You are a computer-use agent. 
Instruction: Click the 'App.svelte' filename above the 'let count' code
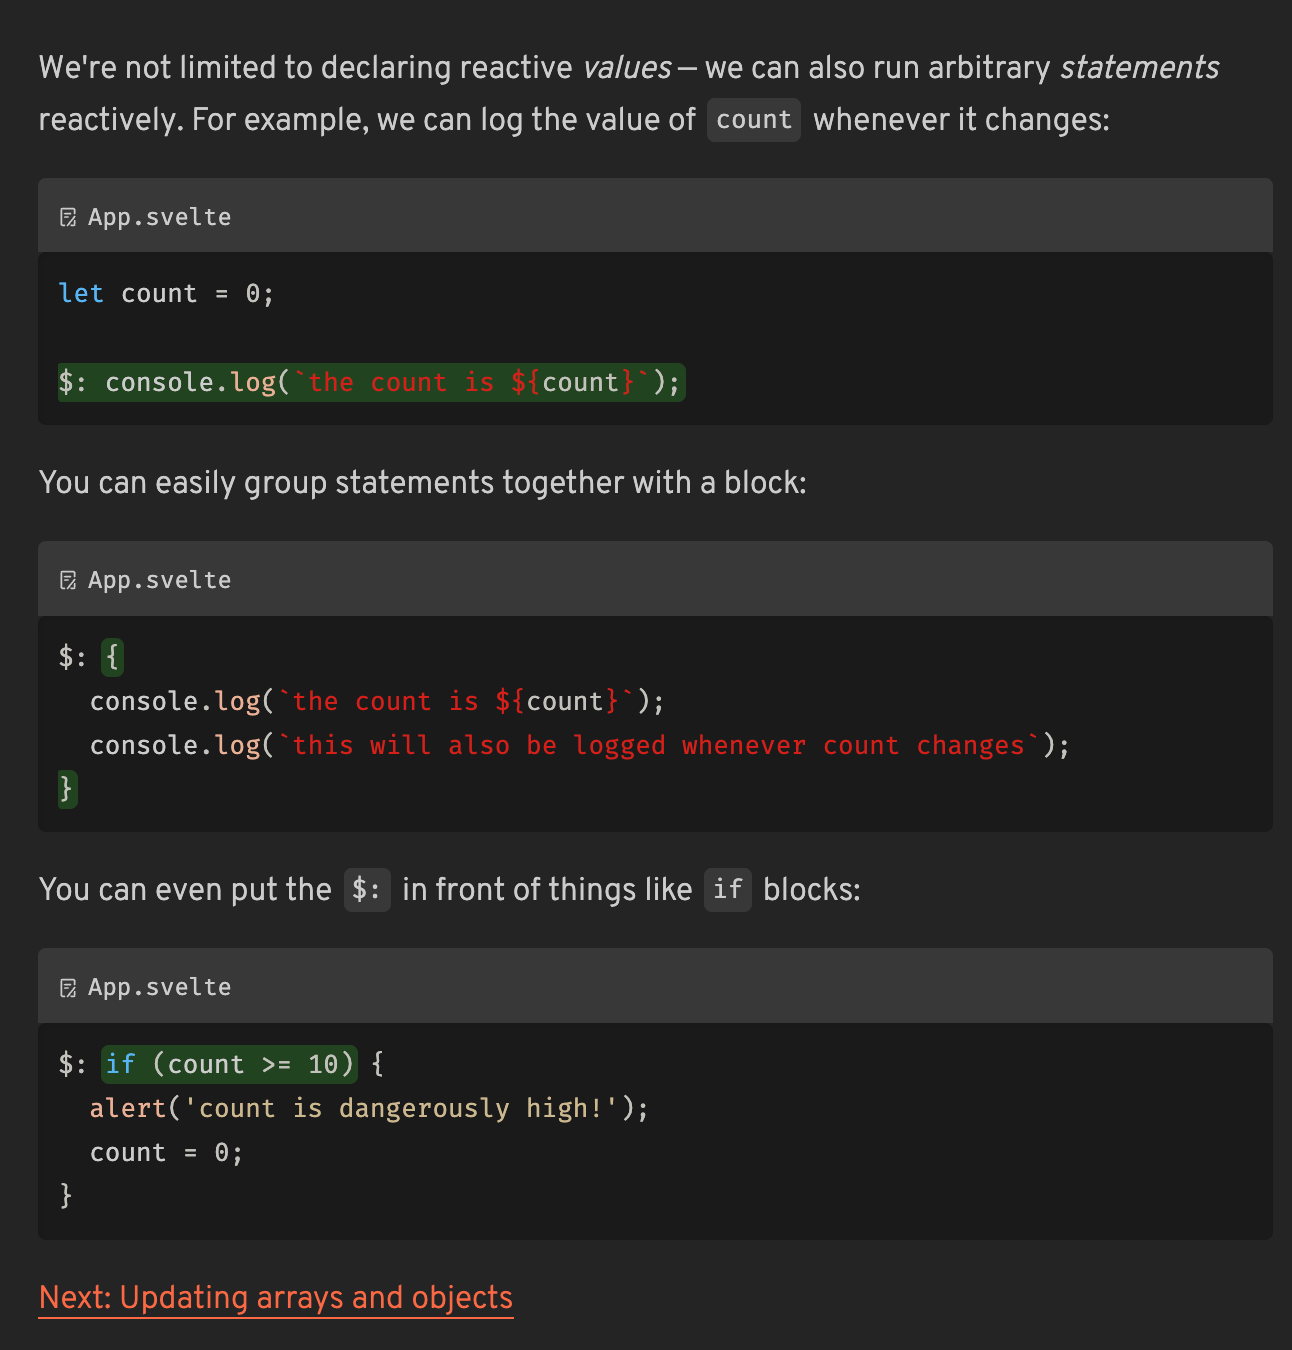tap(159, 217)
